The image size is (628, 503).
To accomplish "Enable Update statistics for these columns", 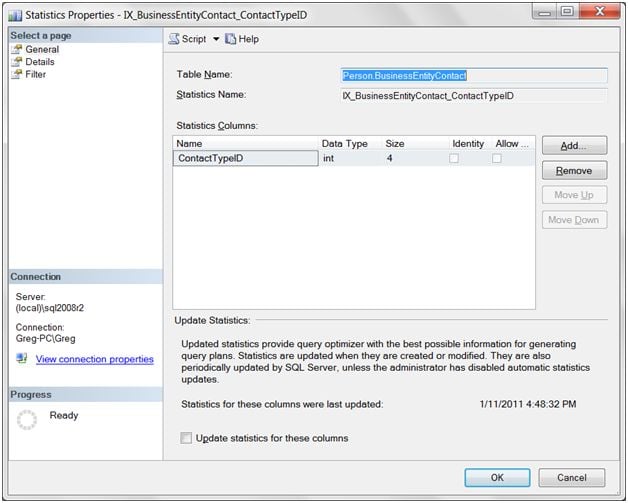I will coord(186,438).
